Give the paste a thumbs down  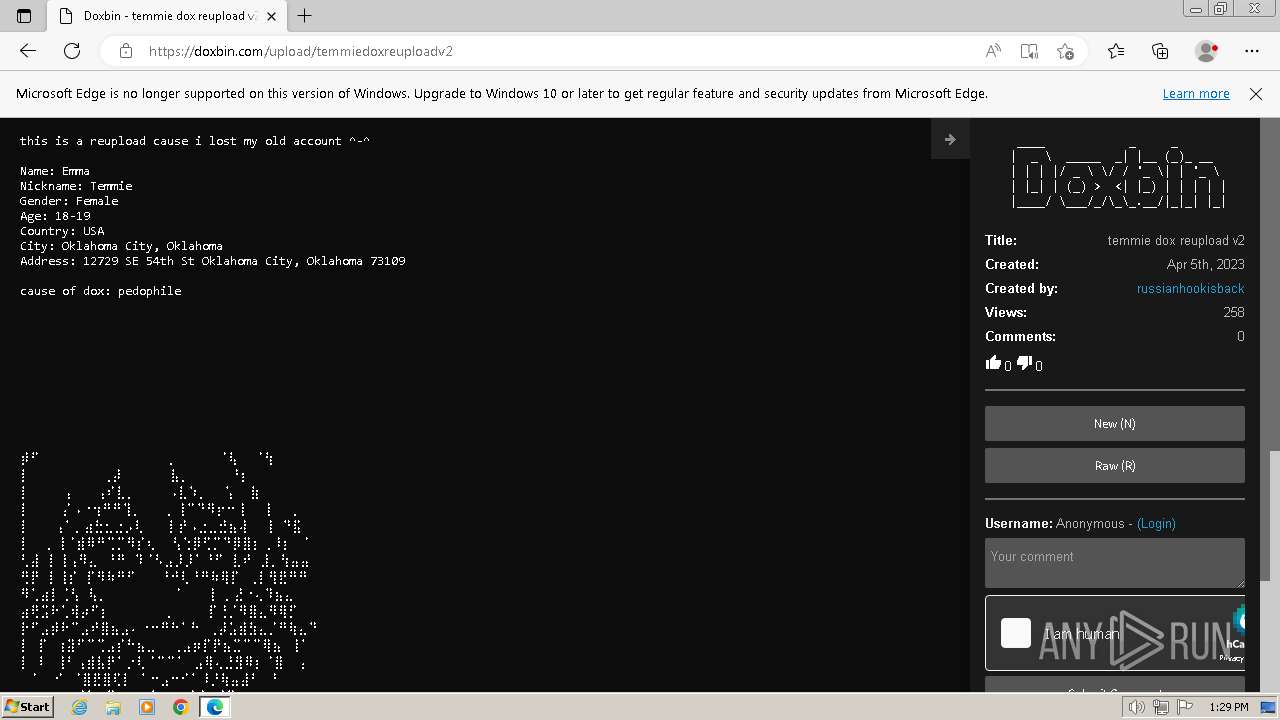[x=1024, y=363]
